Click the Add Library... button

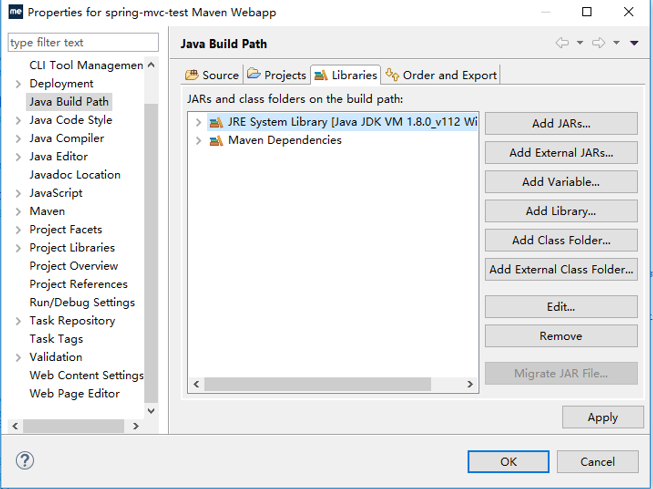click(561, 211)
